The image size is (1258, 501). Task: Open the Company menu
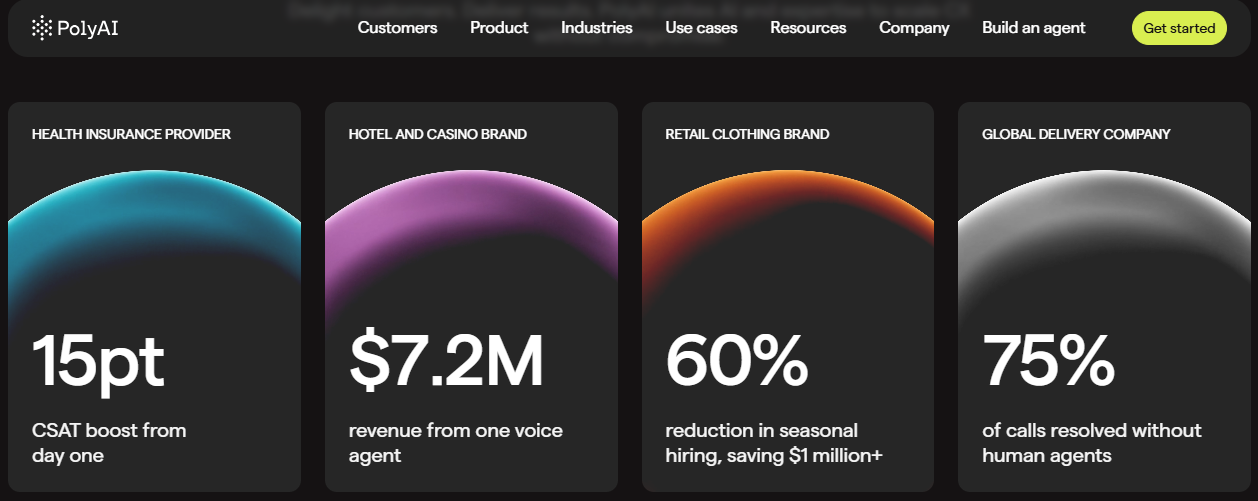click(x=914, y=28)
